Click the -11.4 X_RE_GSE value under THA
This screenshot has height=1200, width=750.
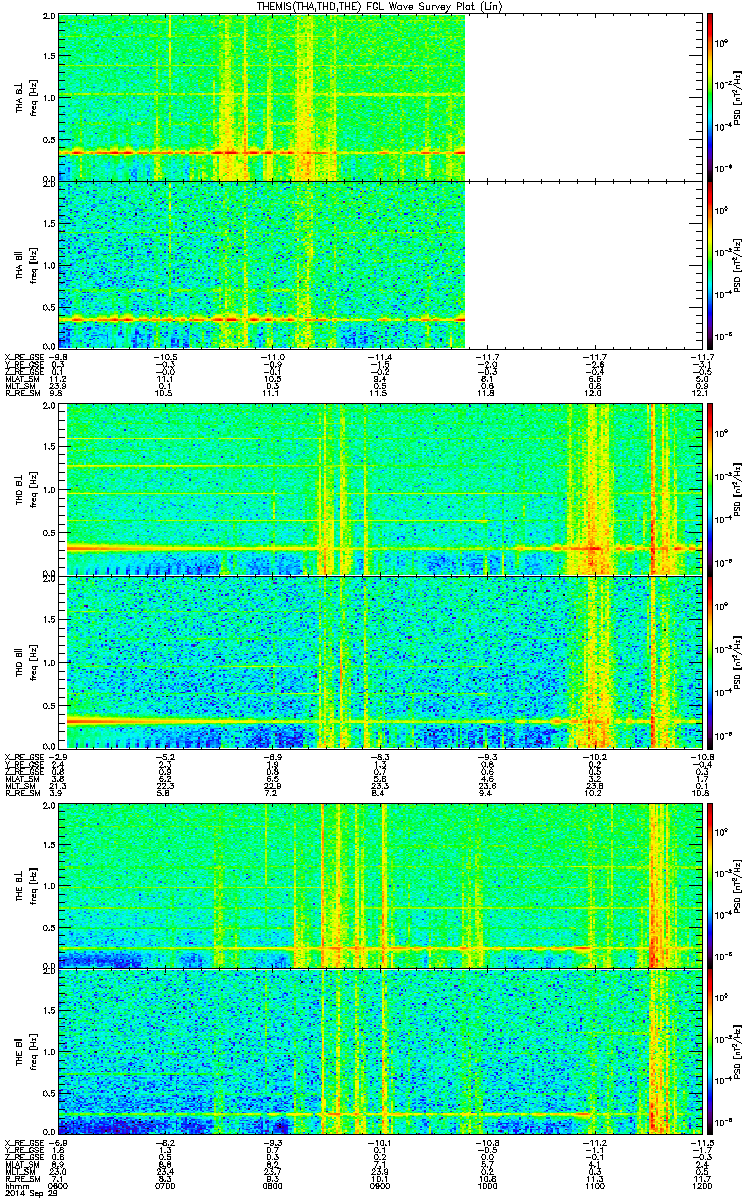coord(380,355)
